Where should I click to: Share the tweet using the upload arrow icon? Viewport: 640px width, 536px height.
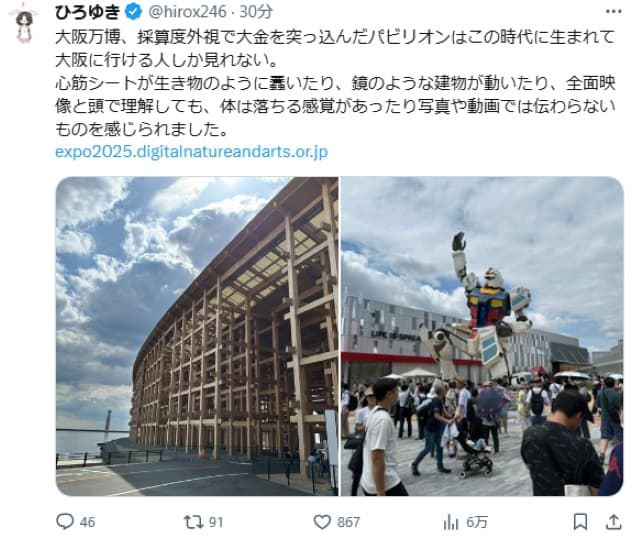click(613, 521)
